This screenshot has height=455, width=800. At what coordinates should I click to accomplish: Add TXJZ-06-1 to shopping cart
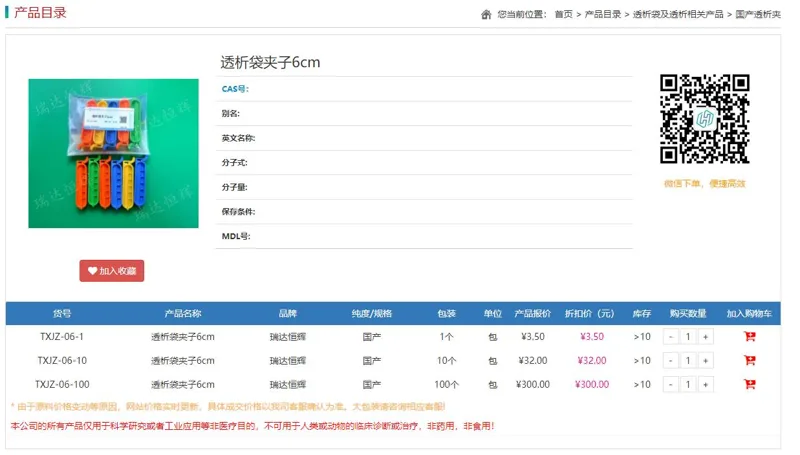749,337
